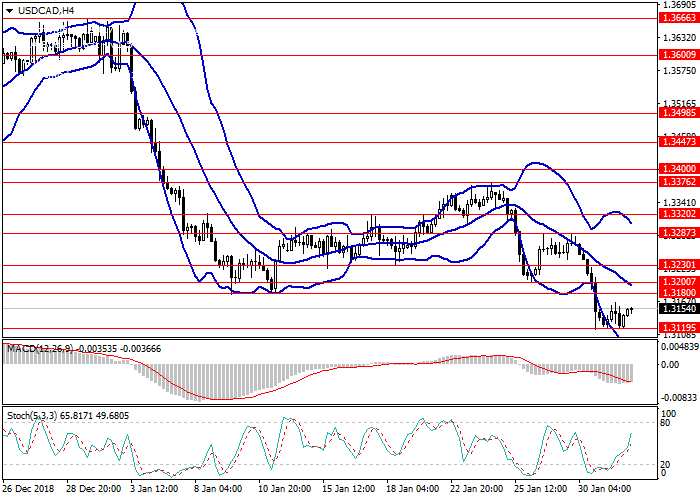700x500 pixels.
Task: Click the 1.32873 price level label
Action: (679, 232)
